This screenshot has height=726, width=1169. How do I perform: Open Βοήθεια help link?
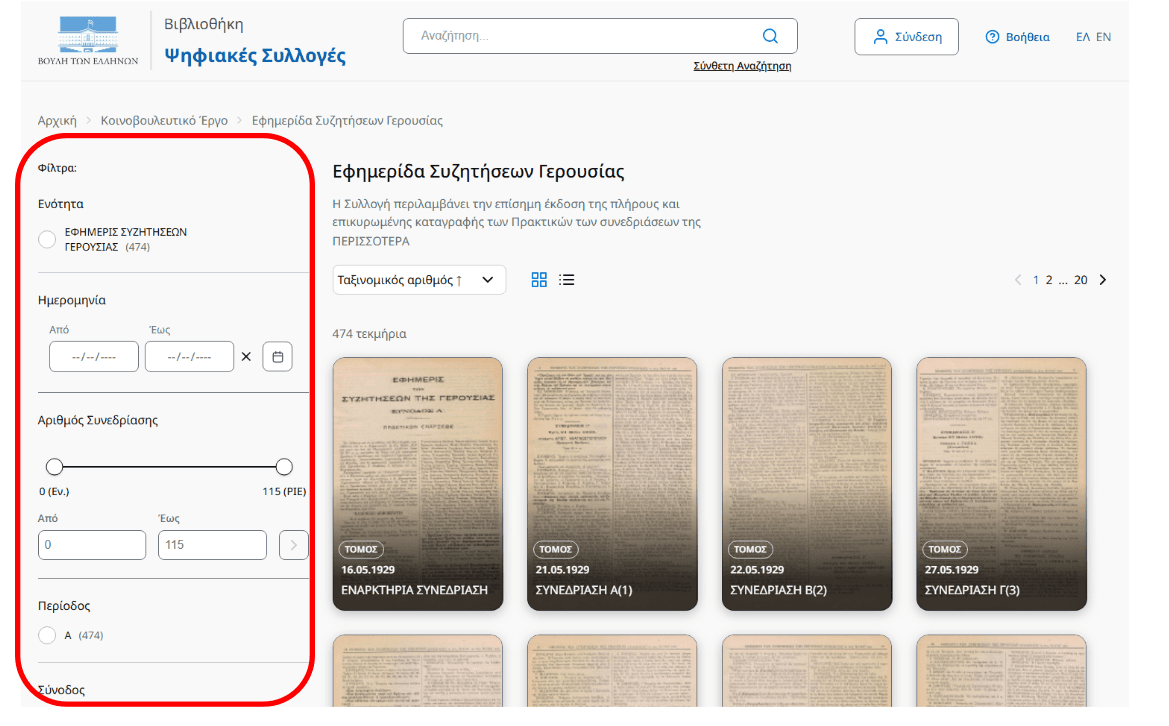pos(1018,37)
